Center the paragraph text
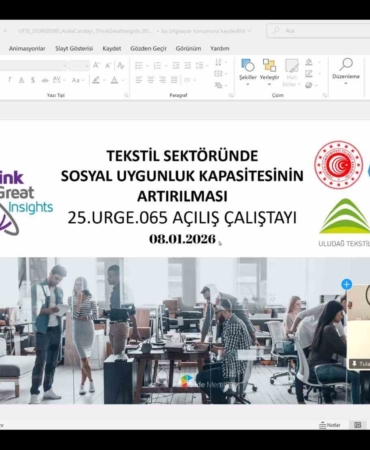 click(x=151, y=80)
